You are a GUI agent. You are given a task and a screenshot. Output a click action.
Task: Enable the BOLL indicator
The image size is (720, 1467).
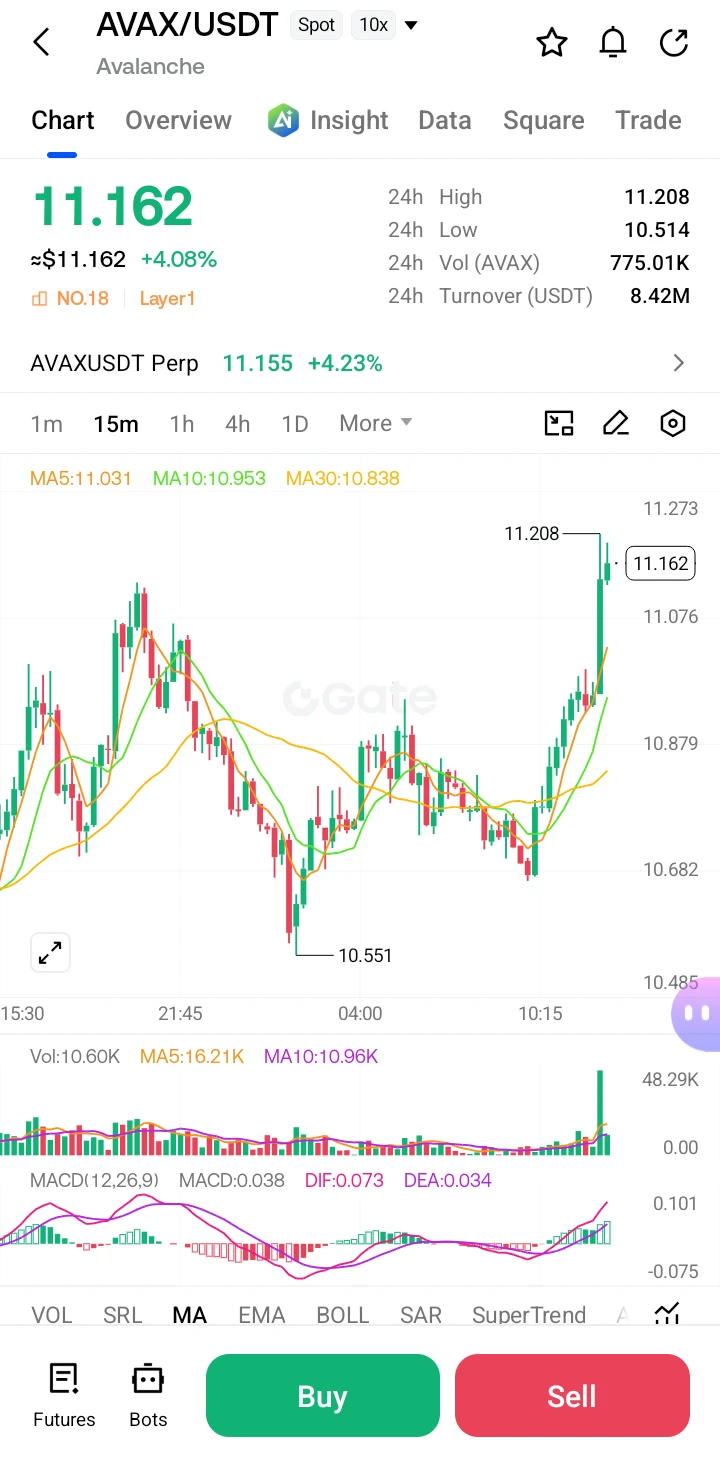point(343,1315)
